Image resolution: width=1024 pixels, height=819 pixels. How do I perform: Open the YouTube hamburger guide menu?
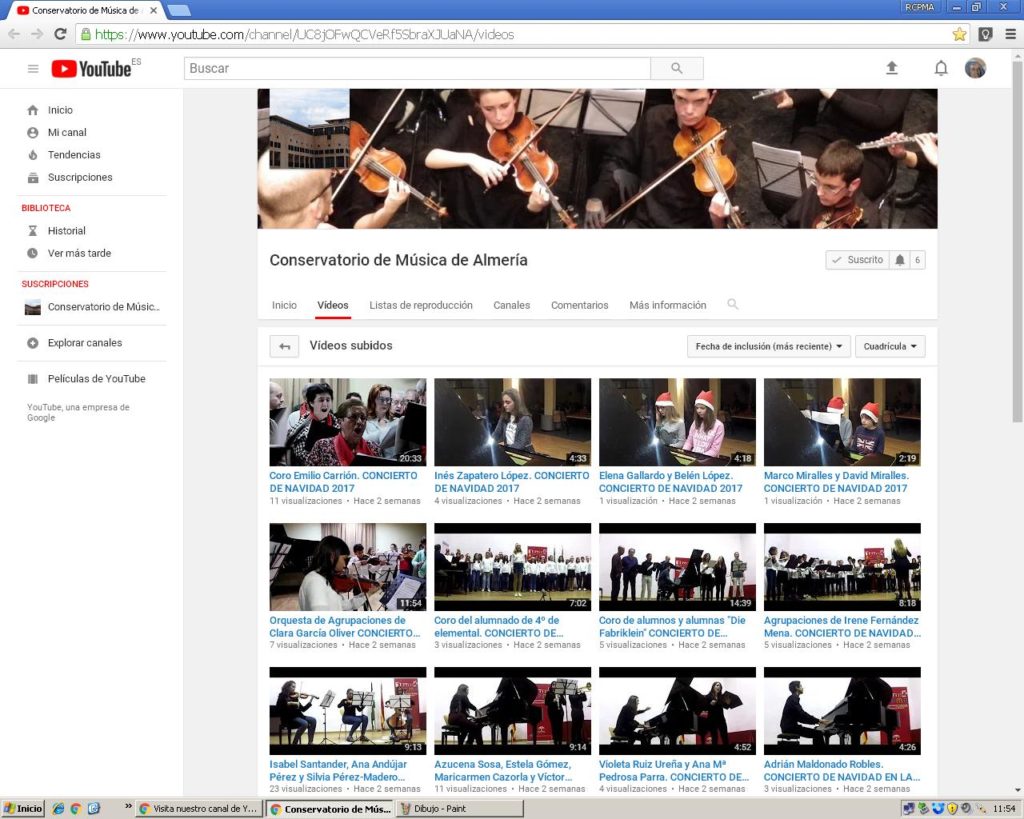[x=33, y=69]
